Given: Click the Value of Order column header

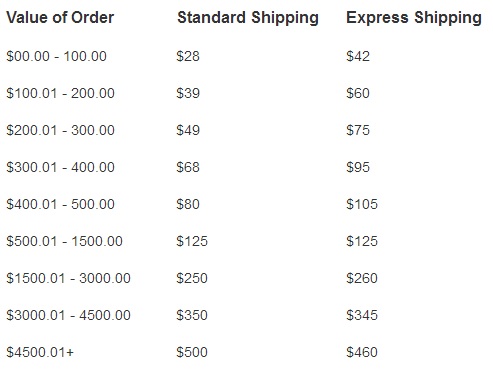Looking at the screenshot, I should (60, 17).
